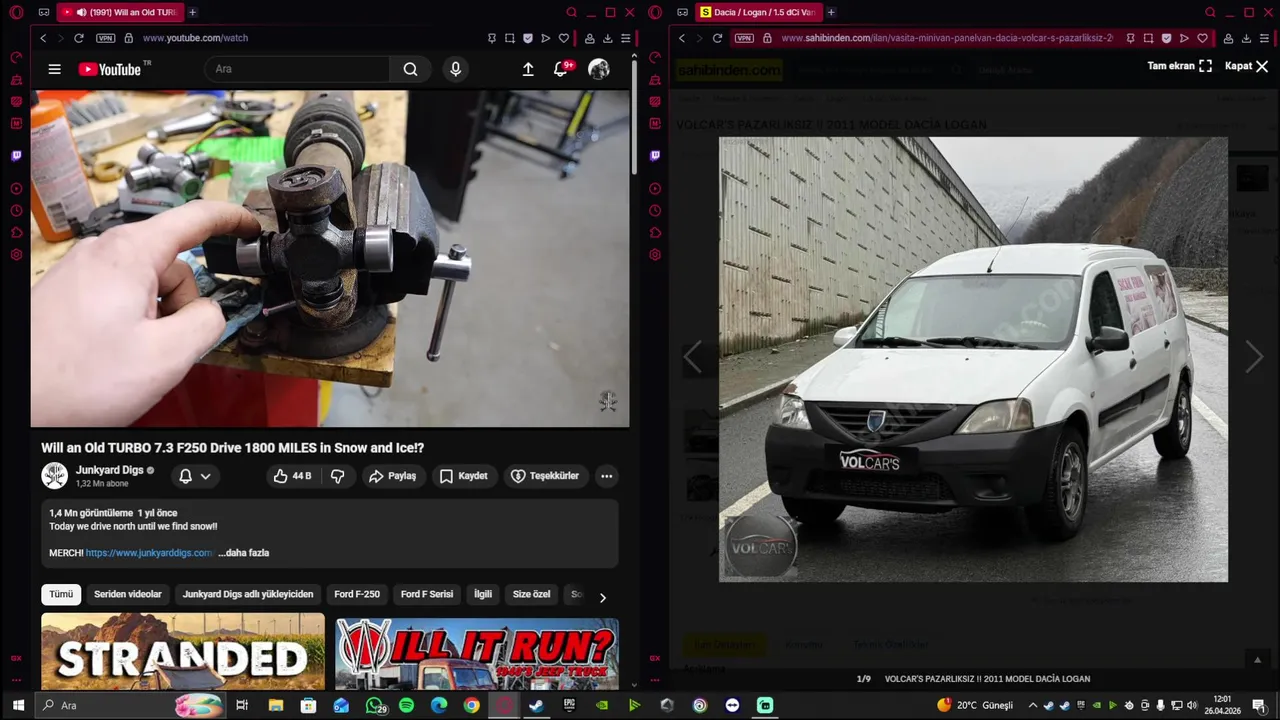Click the YouTube search magnifier button
Screen dimensions: 1280x720
(x=410, y=69)
